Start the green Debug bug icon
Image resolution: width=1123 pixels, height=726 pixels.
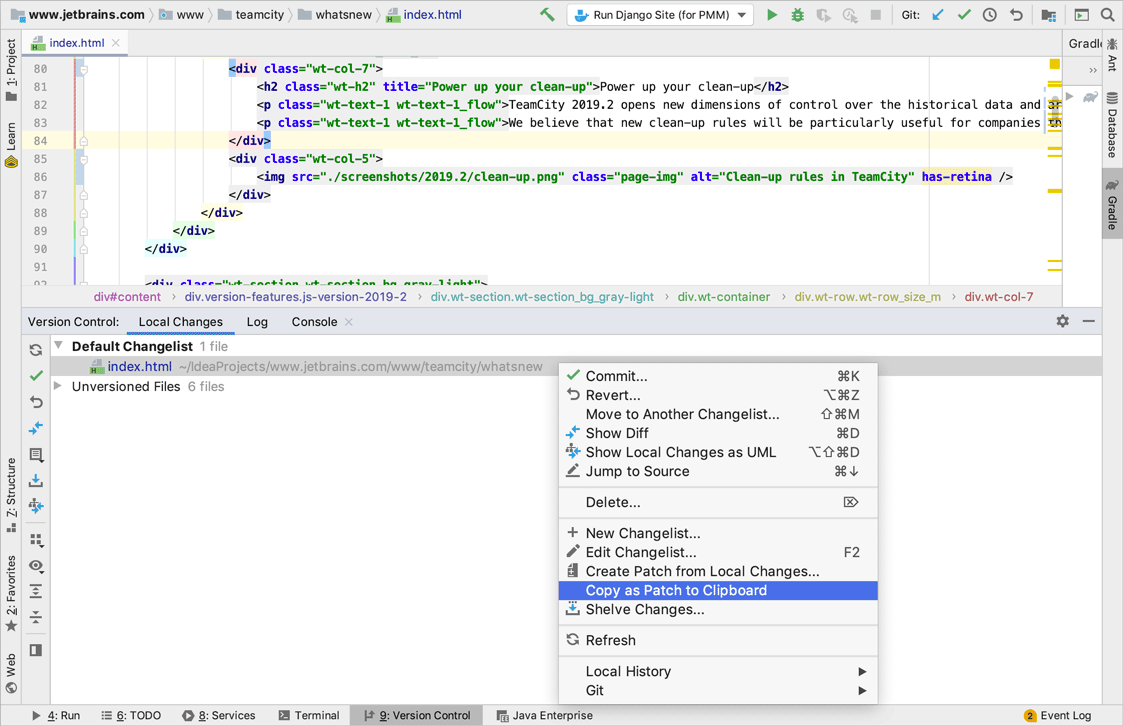pyautogui.click(x=797, y=15)
